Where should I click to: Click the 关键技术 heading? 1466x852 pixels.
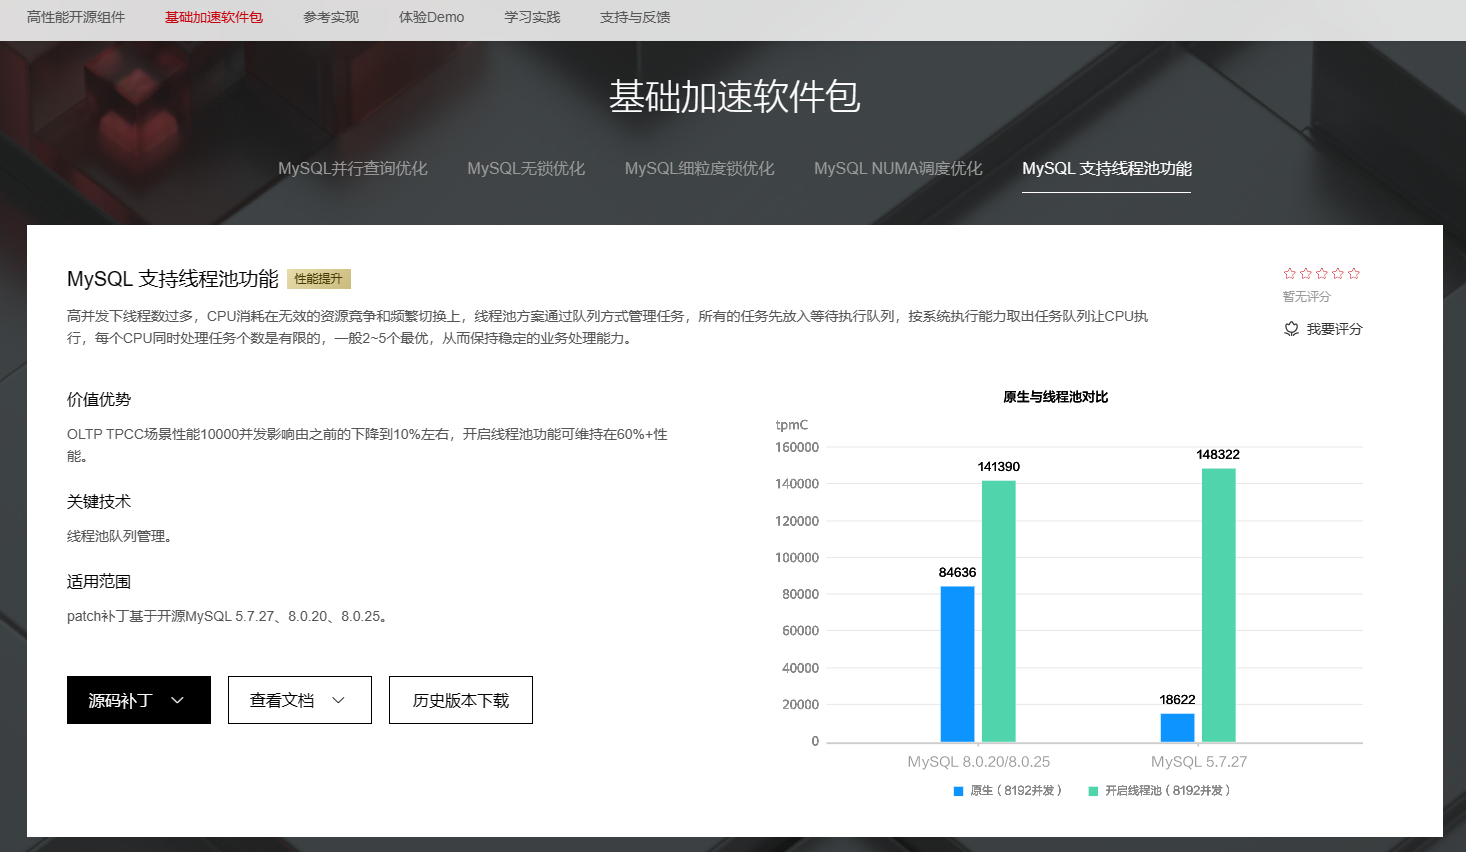point(99,501)
